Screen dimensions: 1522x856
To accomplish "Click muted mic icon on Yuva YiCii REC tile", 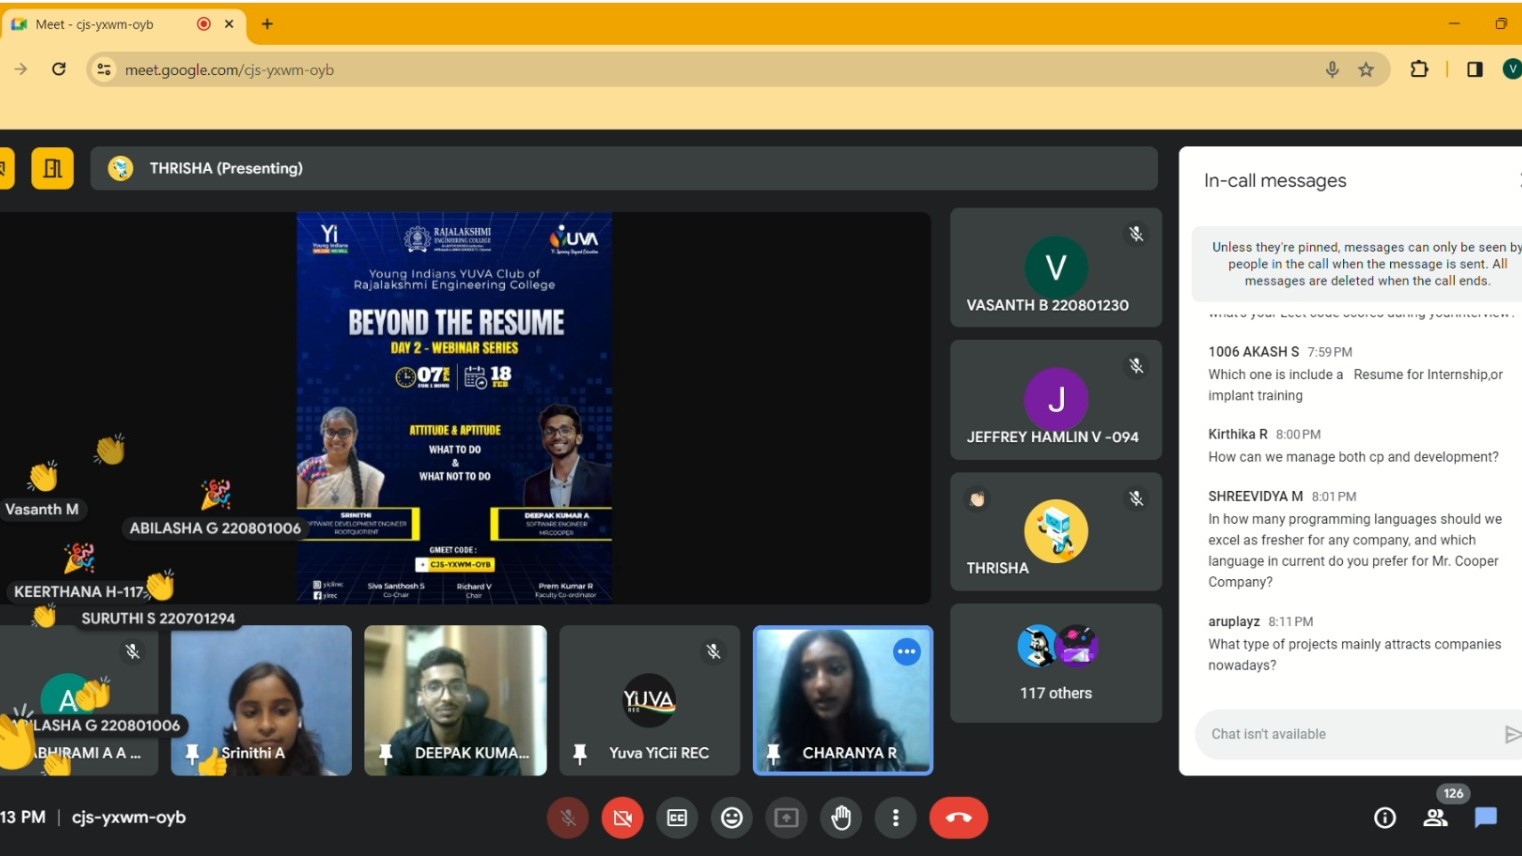I will coord(713,652).
